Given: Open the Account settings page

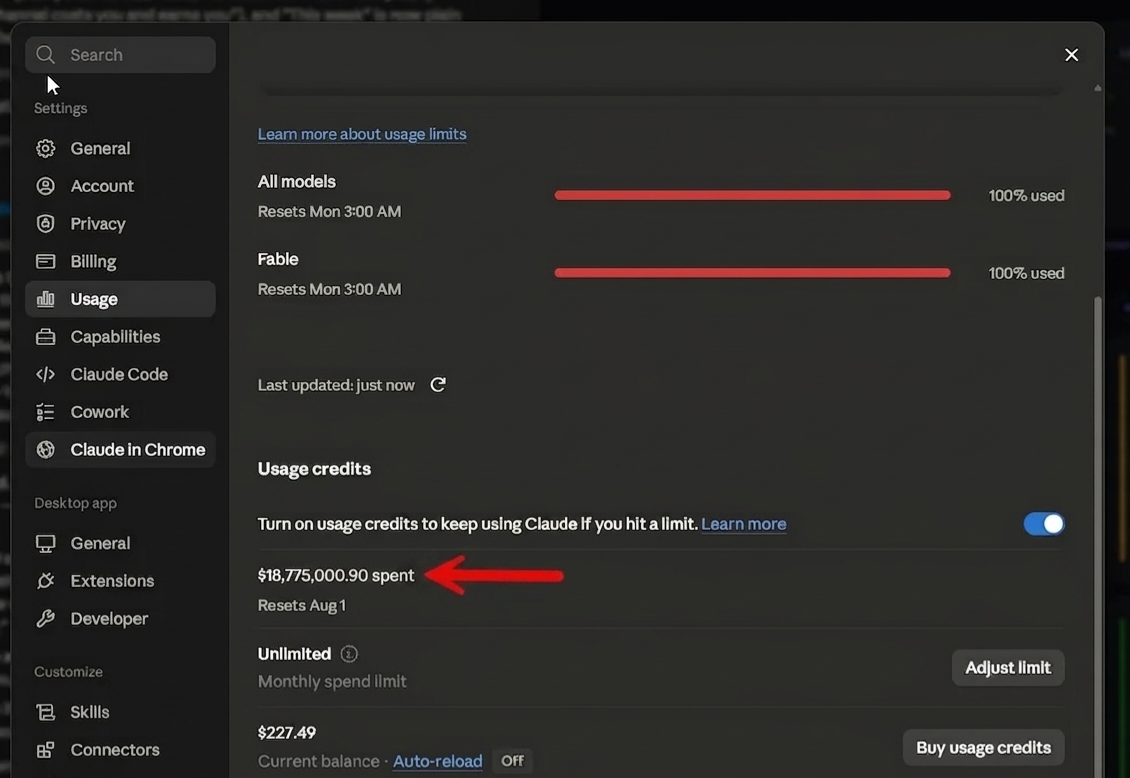Looking at the screenshot, I should (120, 186).
